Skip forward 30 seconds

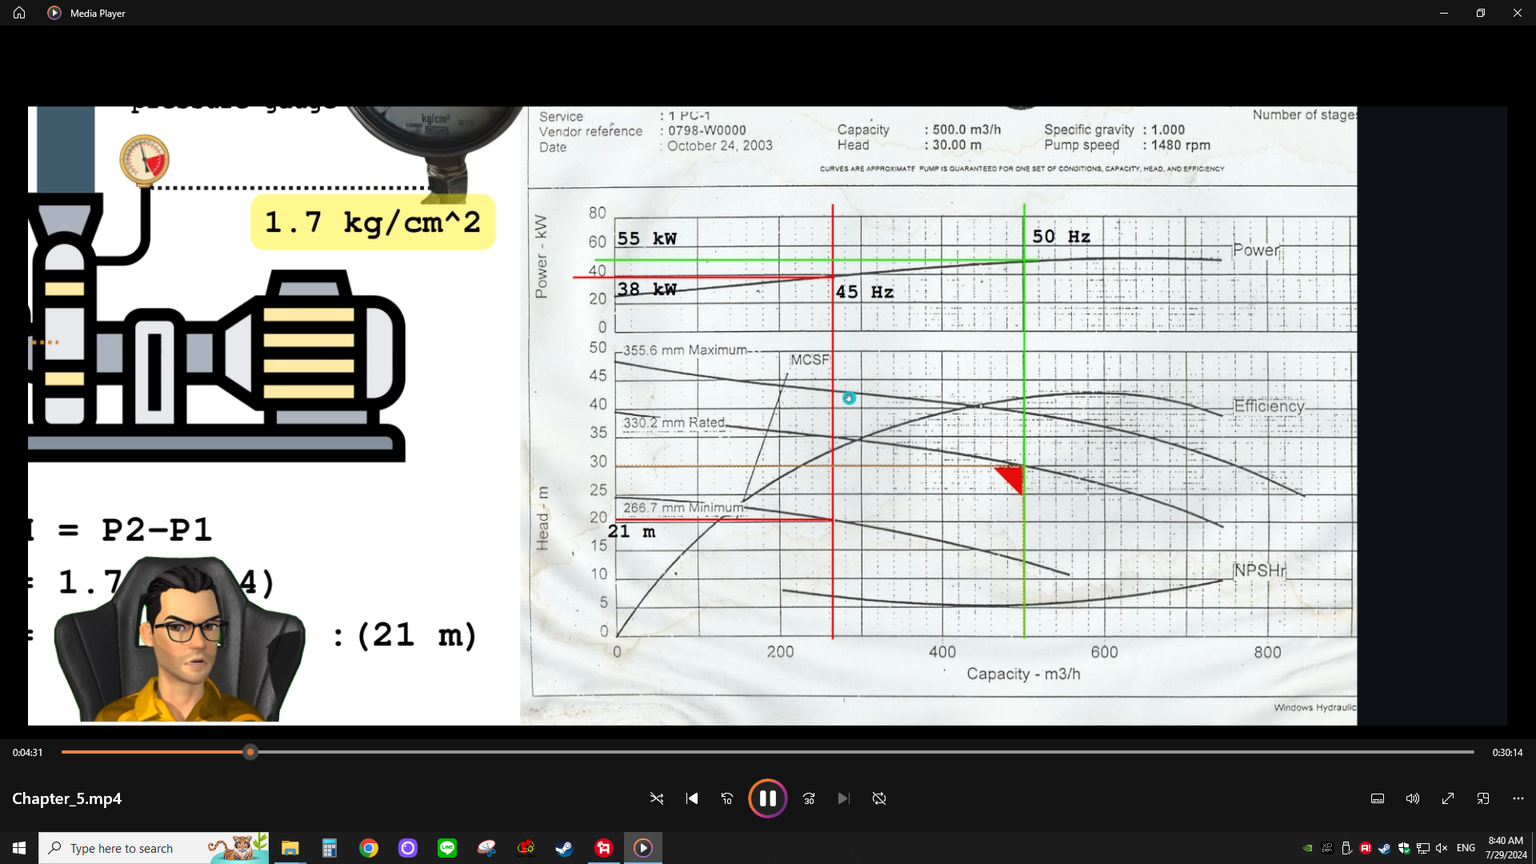pyautogui.click(x=809, y=798)
